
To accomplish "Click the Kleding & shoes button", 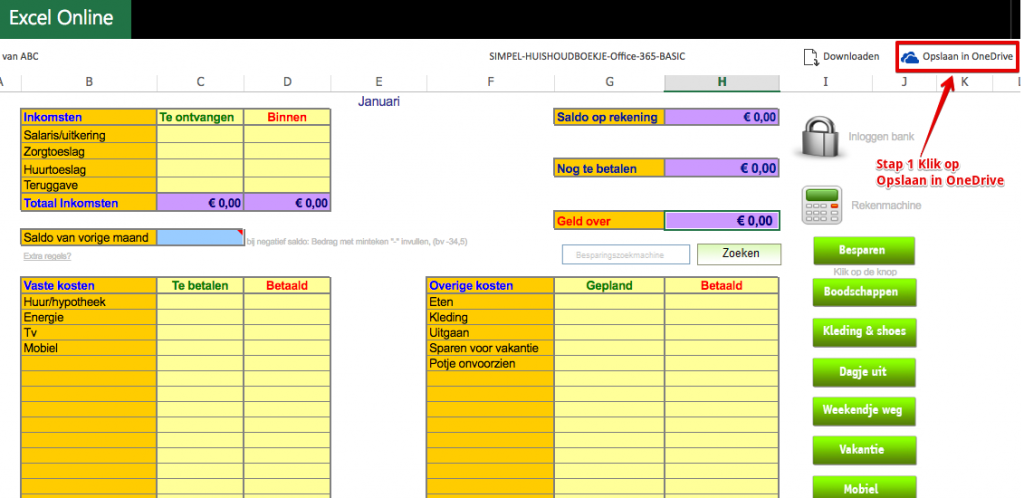I will tap(864, 332).
